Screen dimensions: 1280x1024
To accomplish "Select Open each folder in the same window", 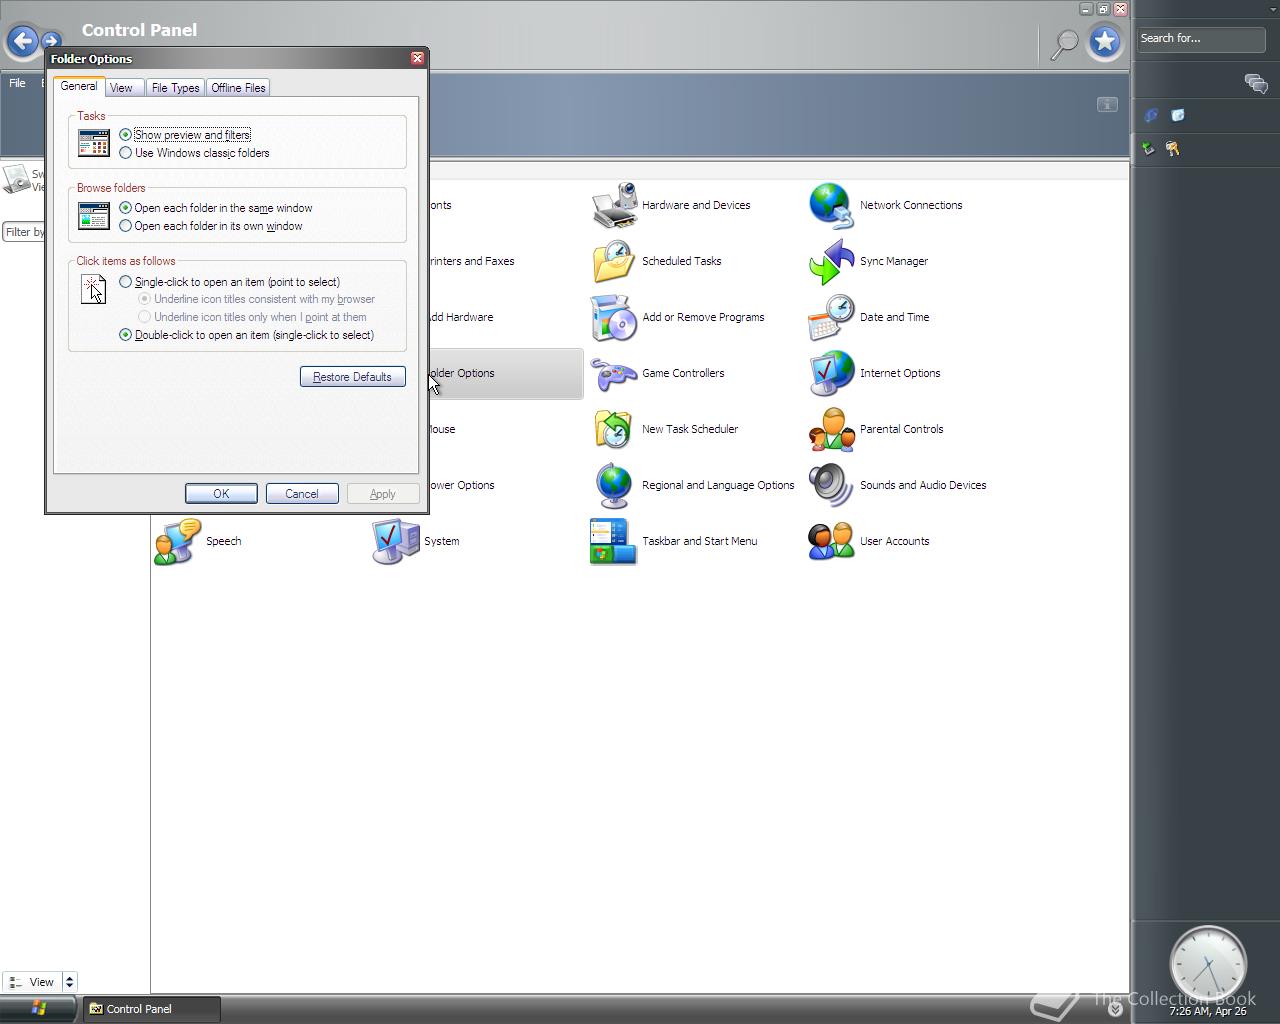I will (x=215, y=208).
